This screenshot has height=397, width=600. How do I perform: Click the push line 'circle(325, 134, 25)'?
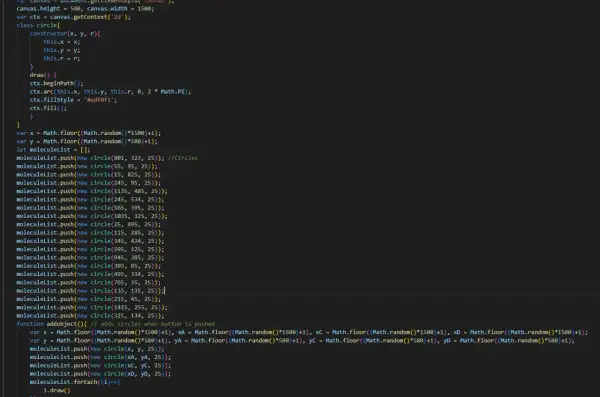(x=90, y=316)
